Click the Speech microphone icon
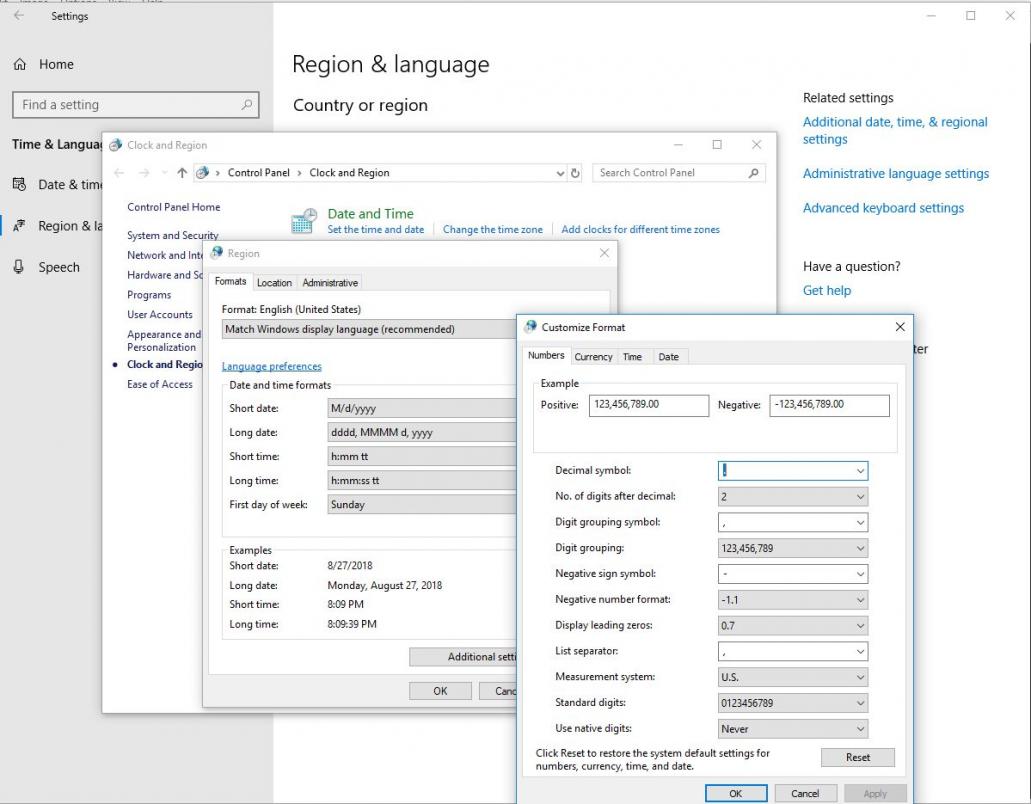Screen dimensions: 1031x804 (x=19, y=267)
